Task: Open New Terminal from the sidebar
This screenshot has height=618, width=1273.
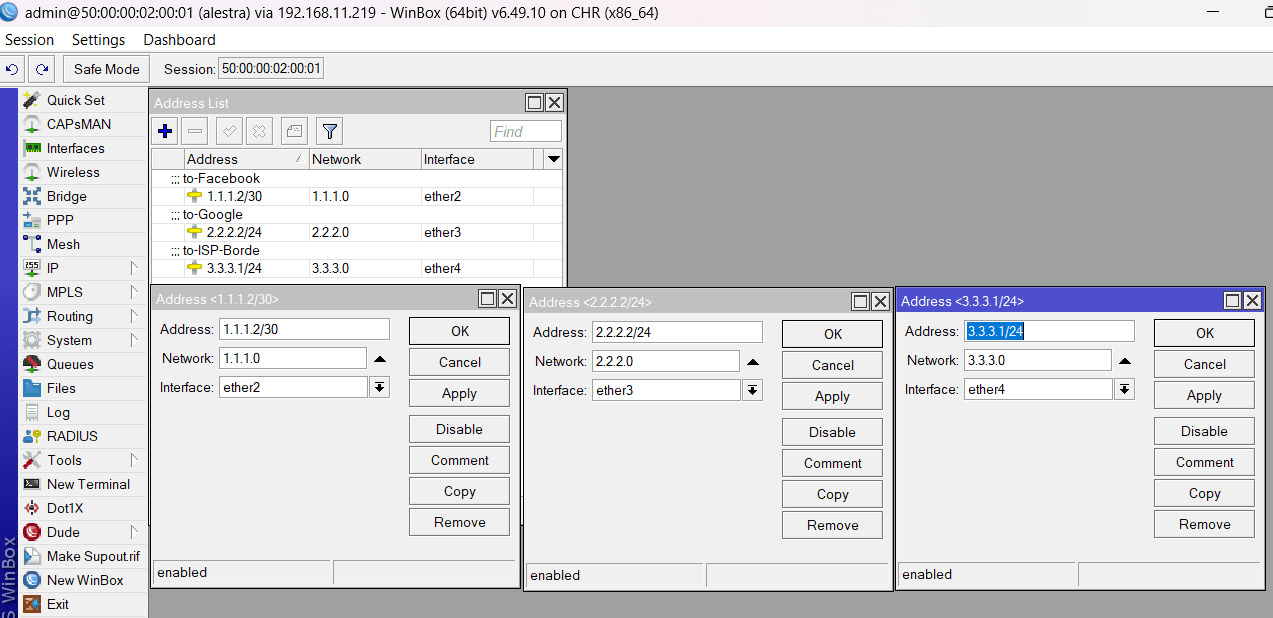Action: [88, 484]
